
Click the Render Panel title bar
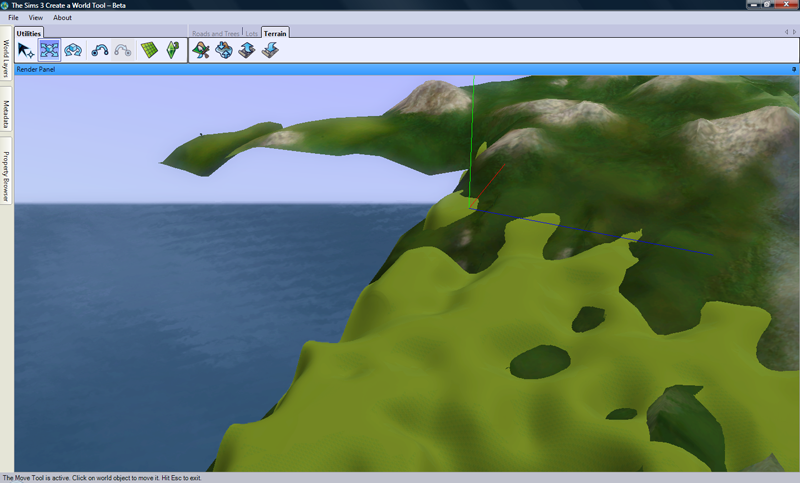[x=407, y=69]
